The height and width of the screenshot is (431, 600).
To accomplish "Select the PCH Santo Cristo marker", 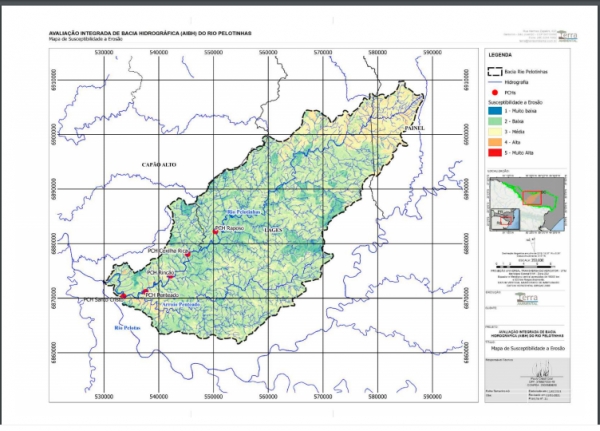I will [124, 297].
